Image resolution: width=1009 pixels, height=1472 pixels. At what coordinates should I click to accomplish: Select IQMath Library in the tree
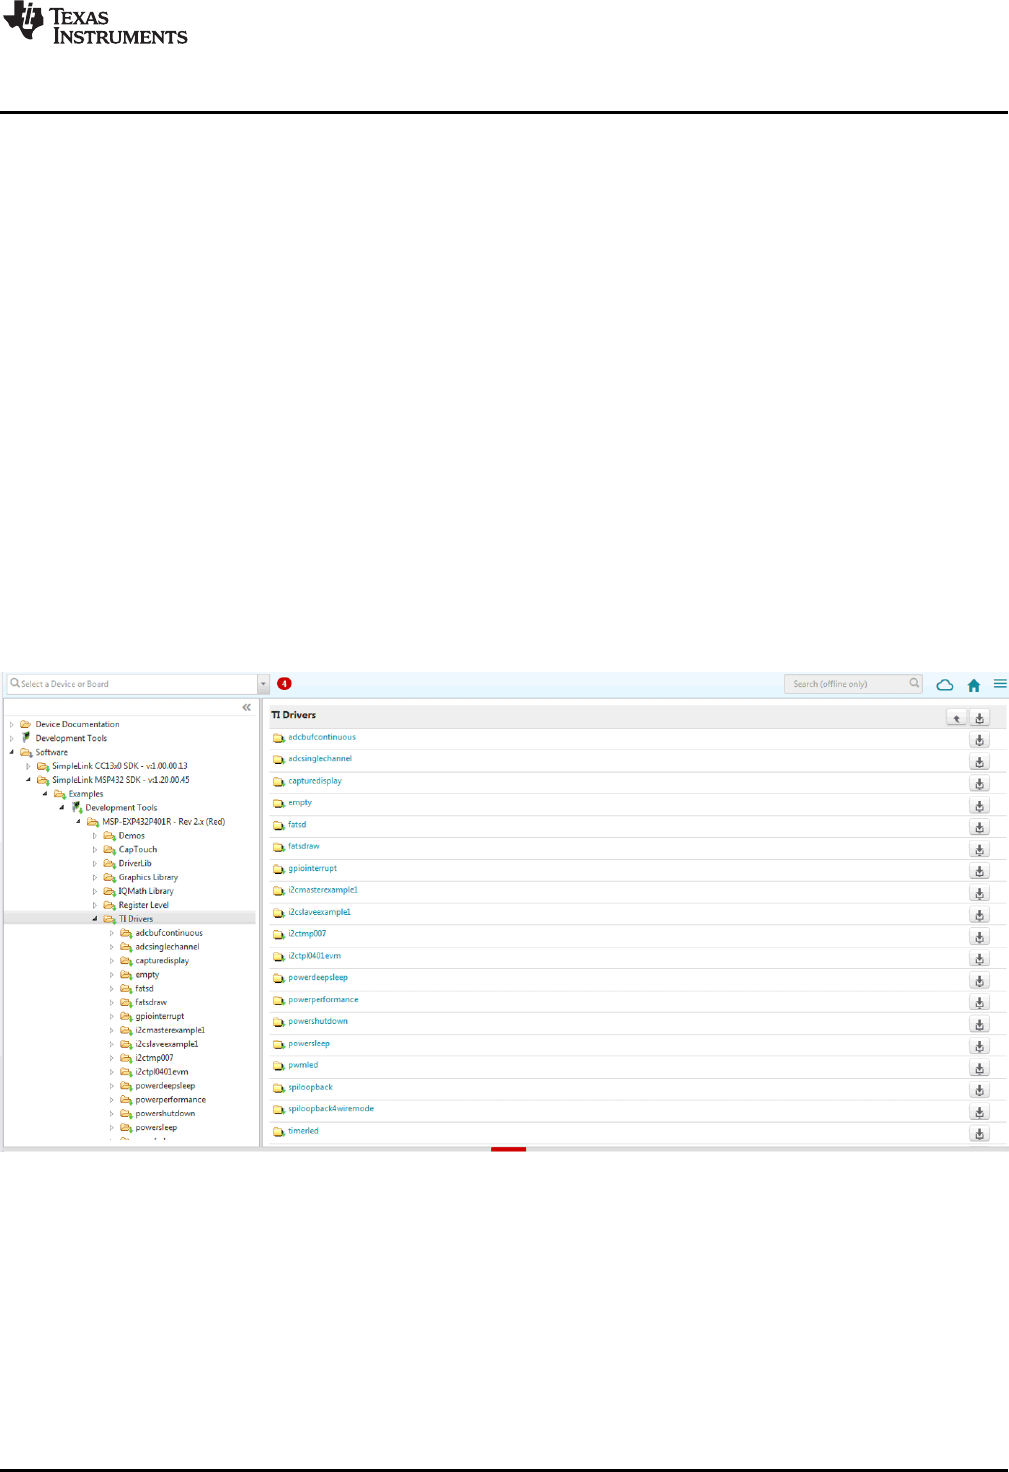coord(146,891)
